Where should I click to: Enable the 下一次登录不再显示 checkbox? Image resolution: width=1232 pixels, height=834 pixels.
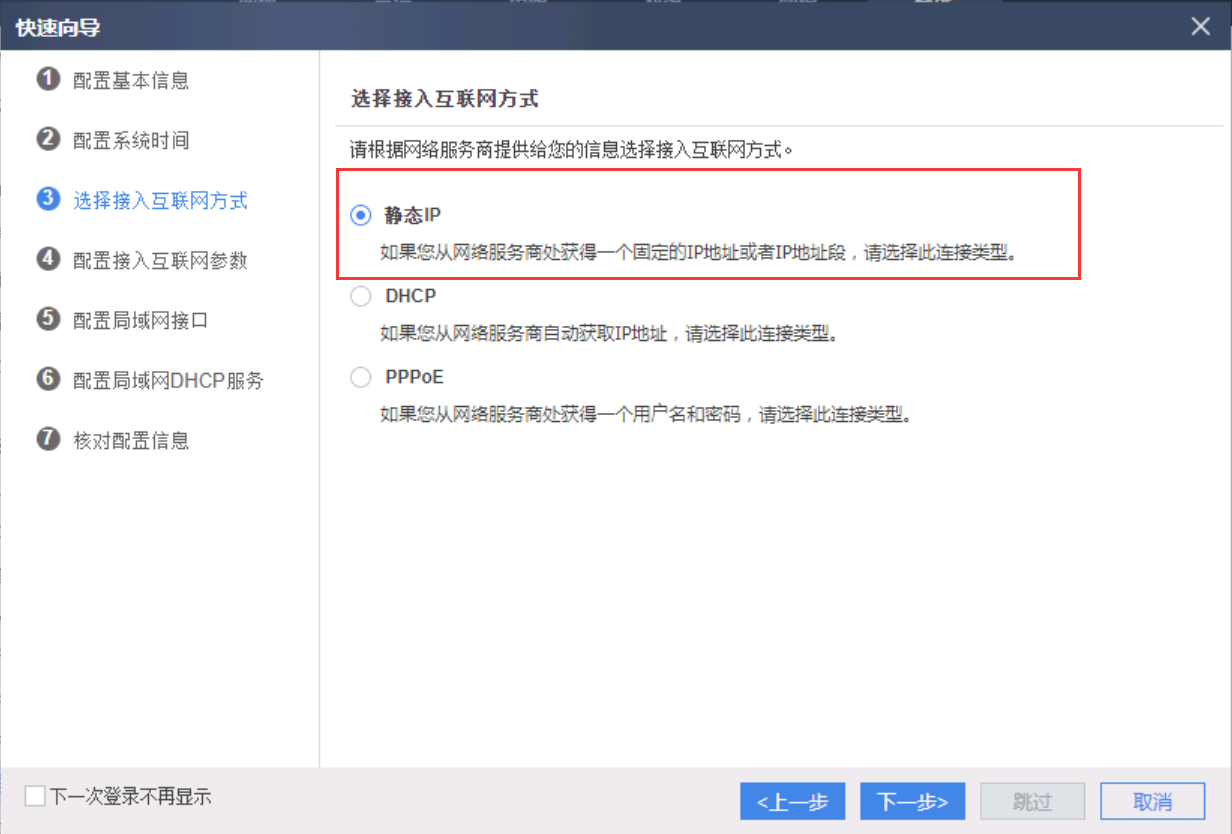pos(36,797)
